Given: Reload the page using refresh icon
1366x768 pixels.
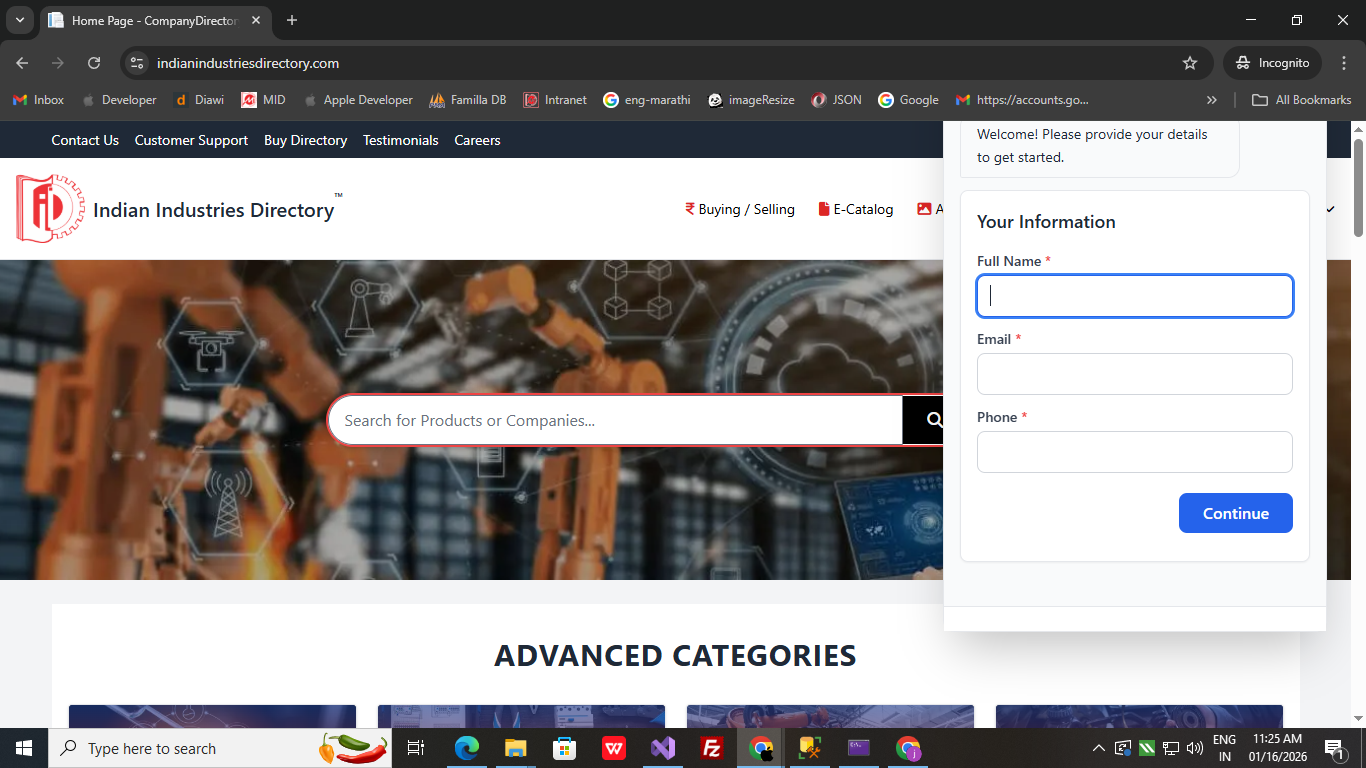Looking at the screenshot, I should pyautogui.click(x=94, y=63).
